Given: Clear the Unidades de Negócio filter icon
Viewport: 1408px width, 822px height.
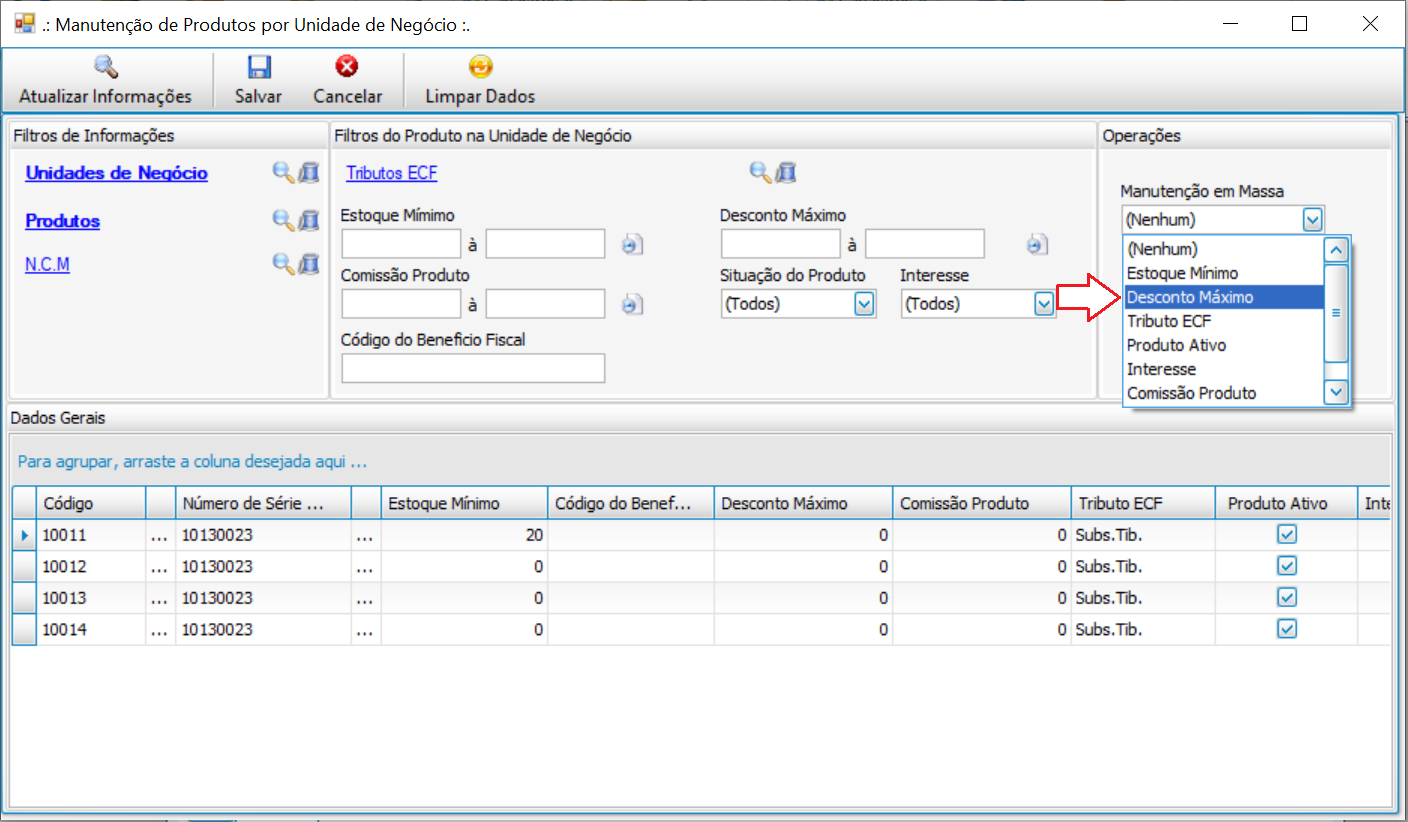Looking at the screenshot, I should coord(309,172).
